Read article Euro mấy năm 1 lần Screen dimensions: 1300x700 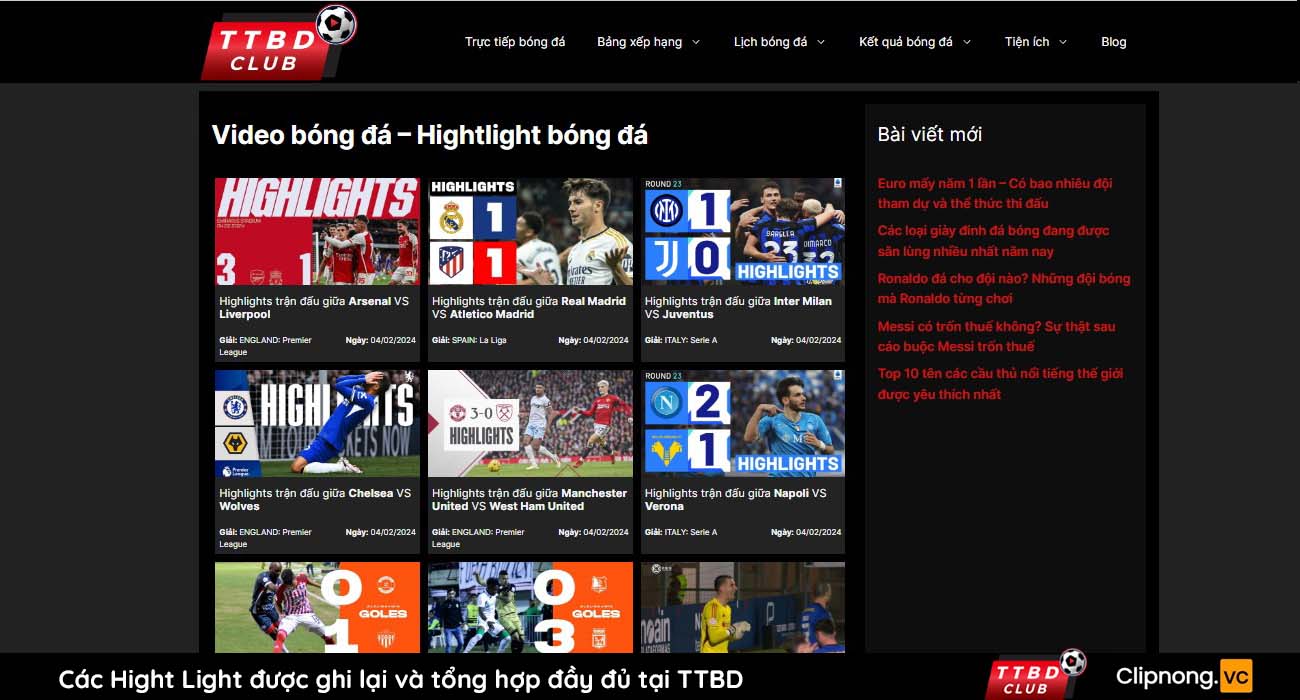(995, 193)
